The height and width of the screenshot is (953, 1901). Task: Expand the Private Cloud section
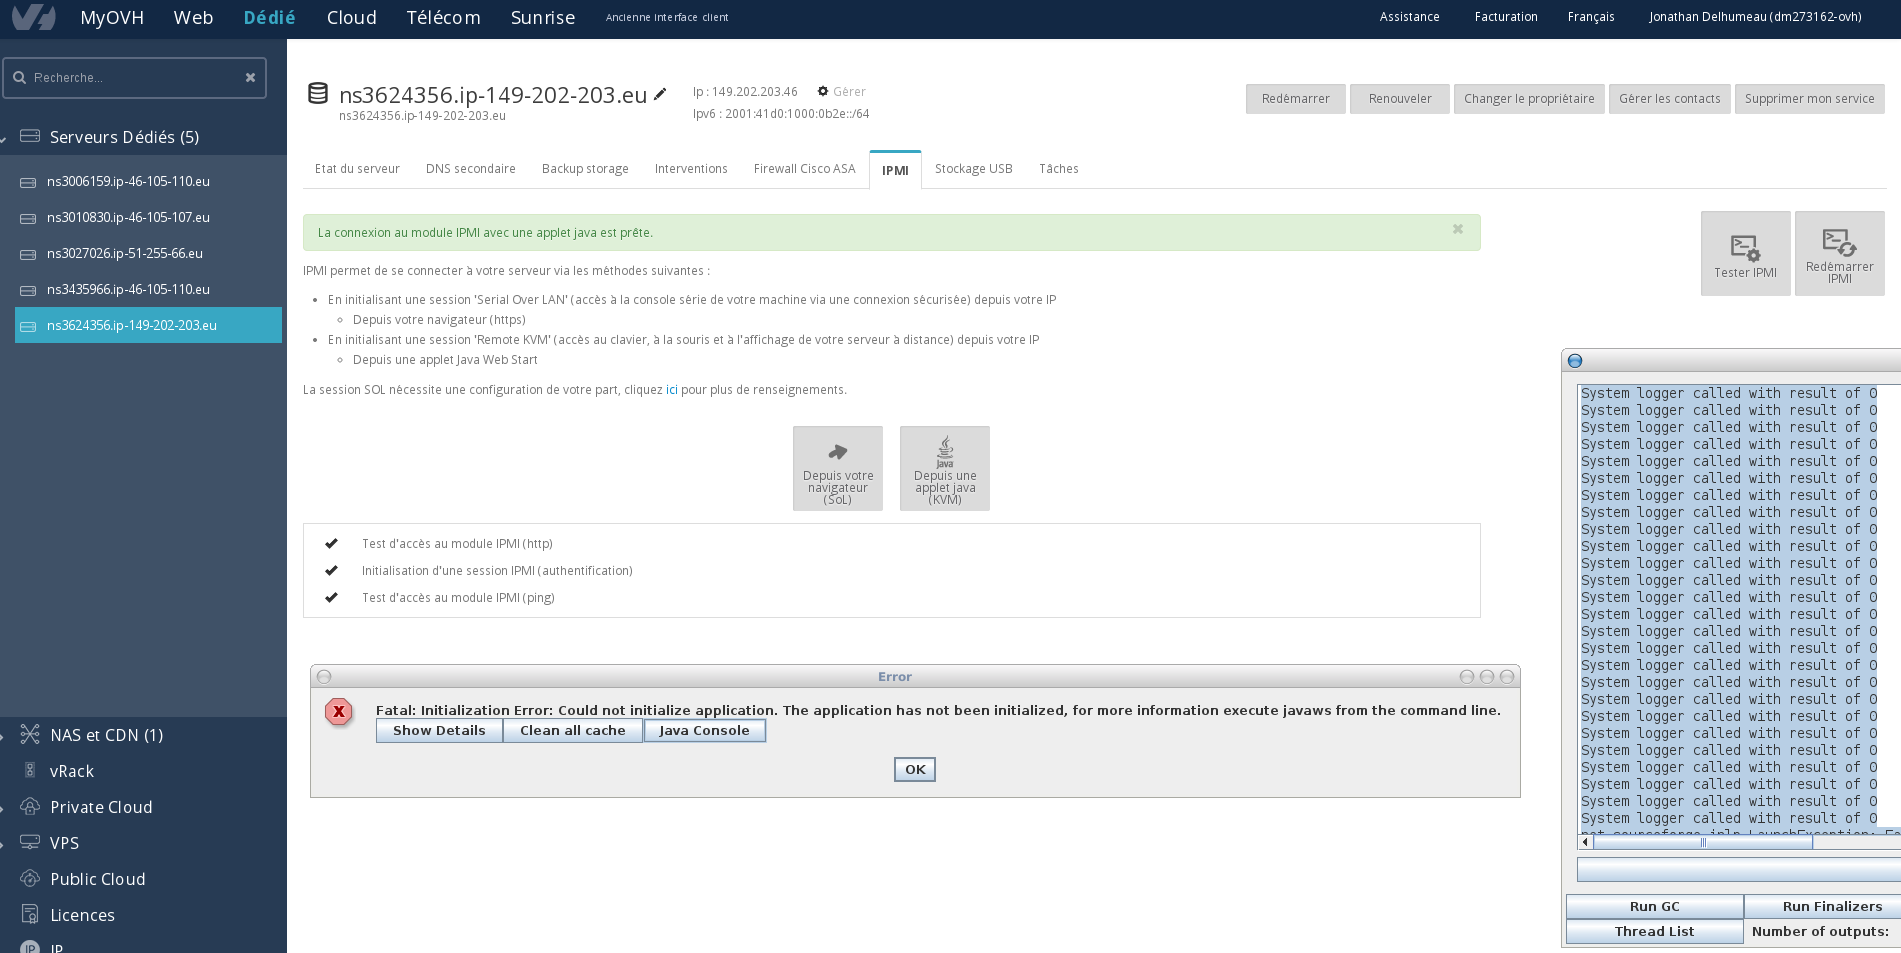pos(3,808)
